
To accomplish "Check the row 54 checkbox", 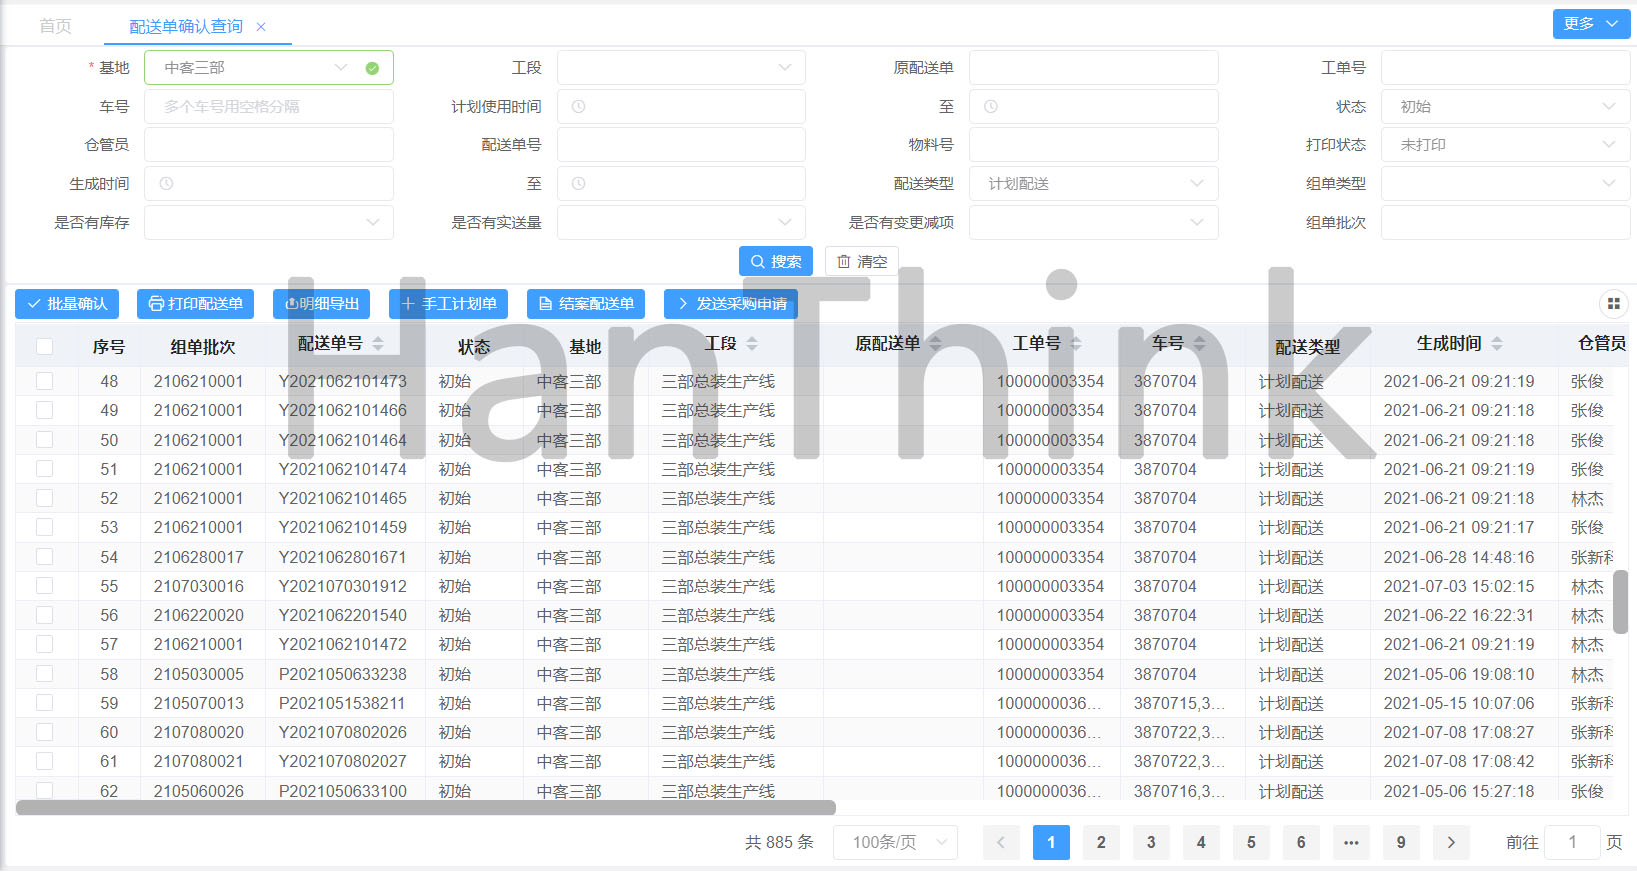I will [44, 556].
